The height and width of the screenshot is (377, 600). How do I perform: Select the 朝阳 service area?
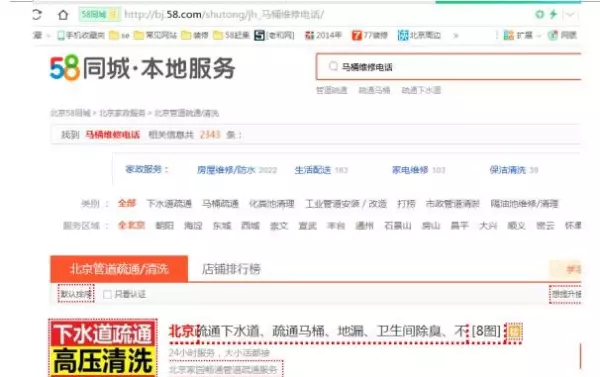point(165,225)
